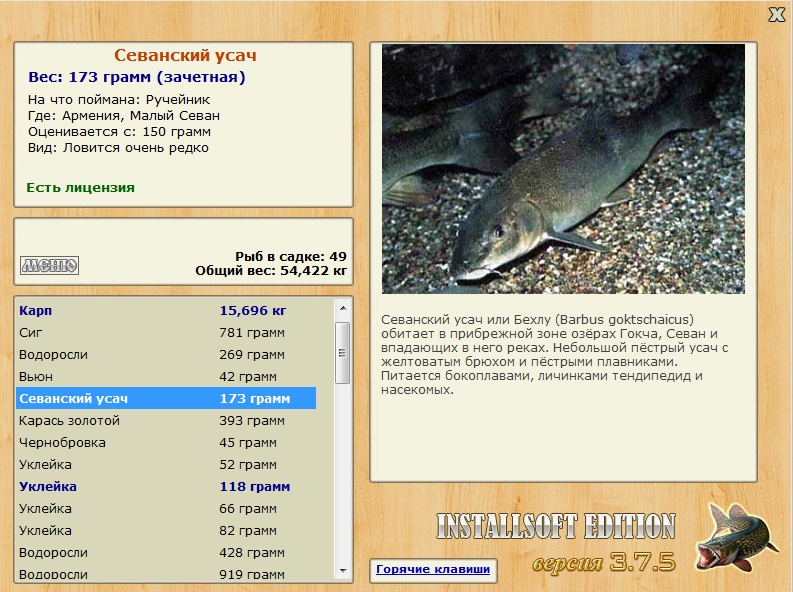Select the bold Уклейка 118 грамм row
Screen dimensions: 793x592
tap(165, 486)
